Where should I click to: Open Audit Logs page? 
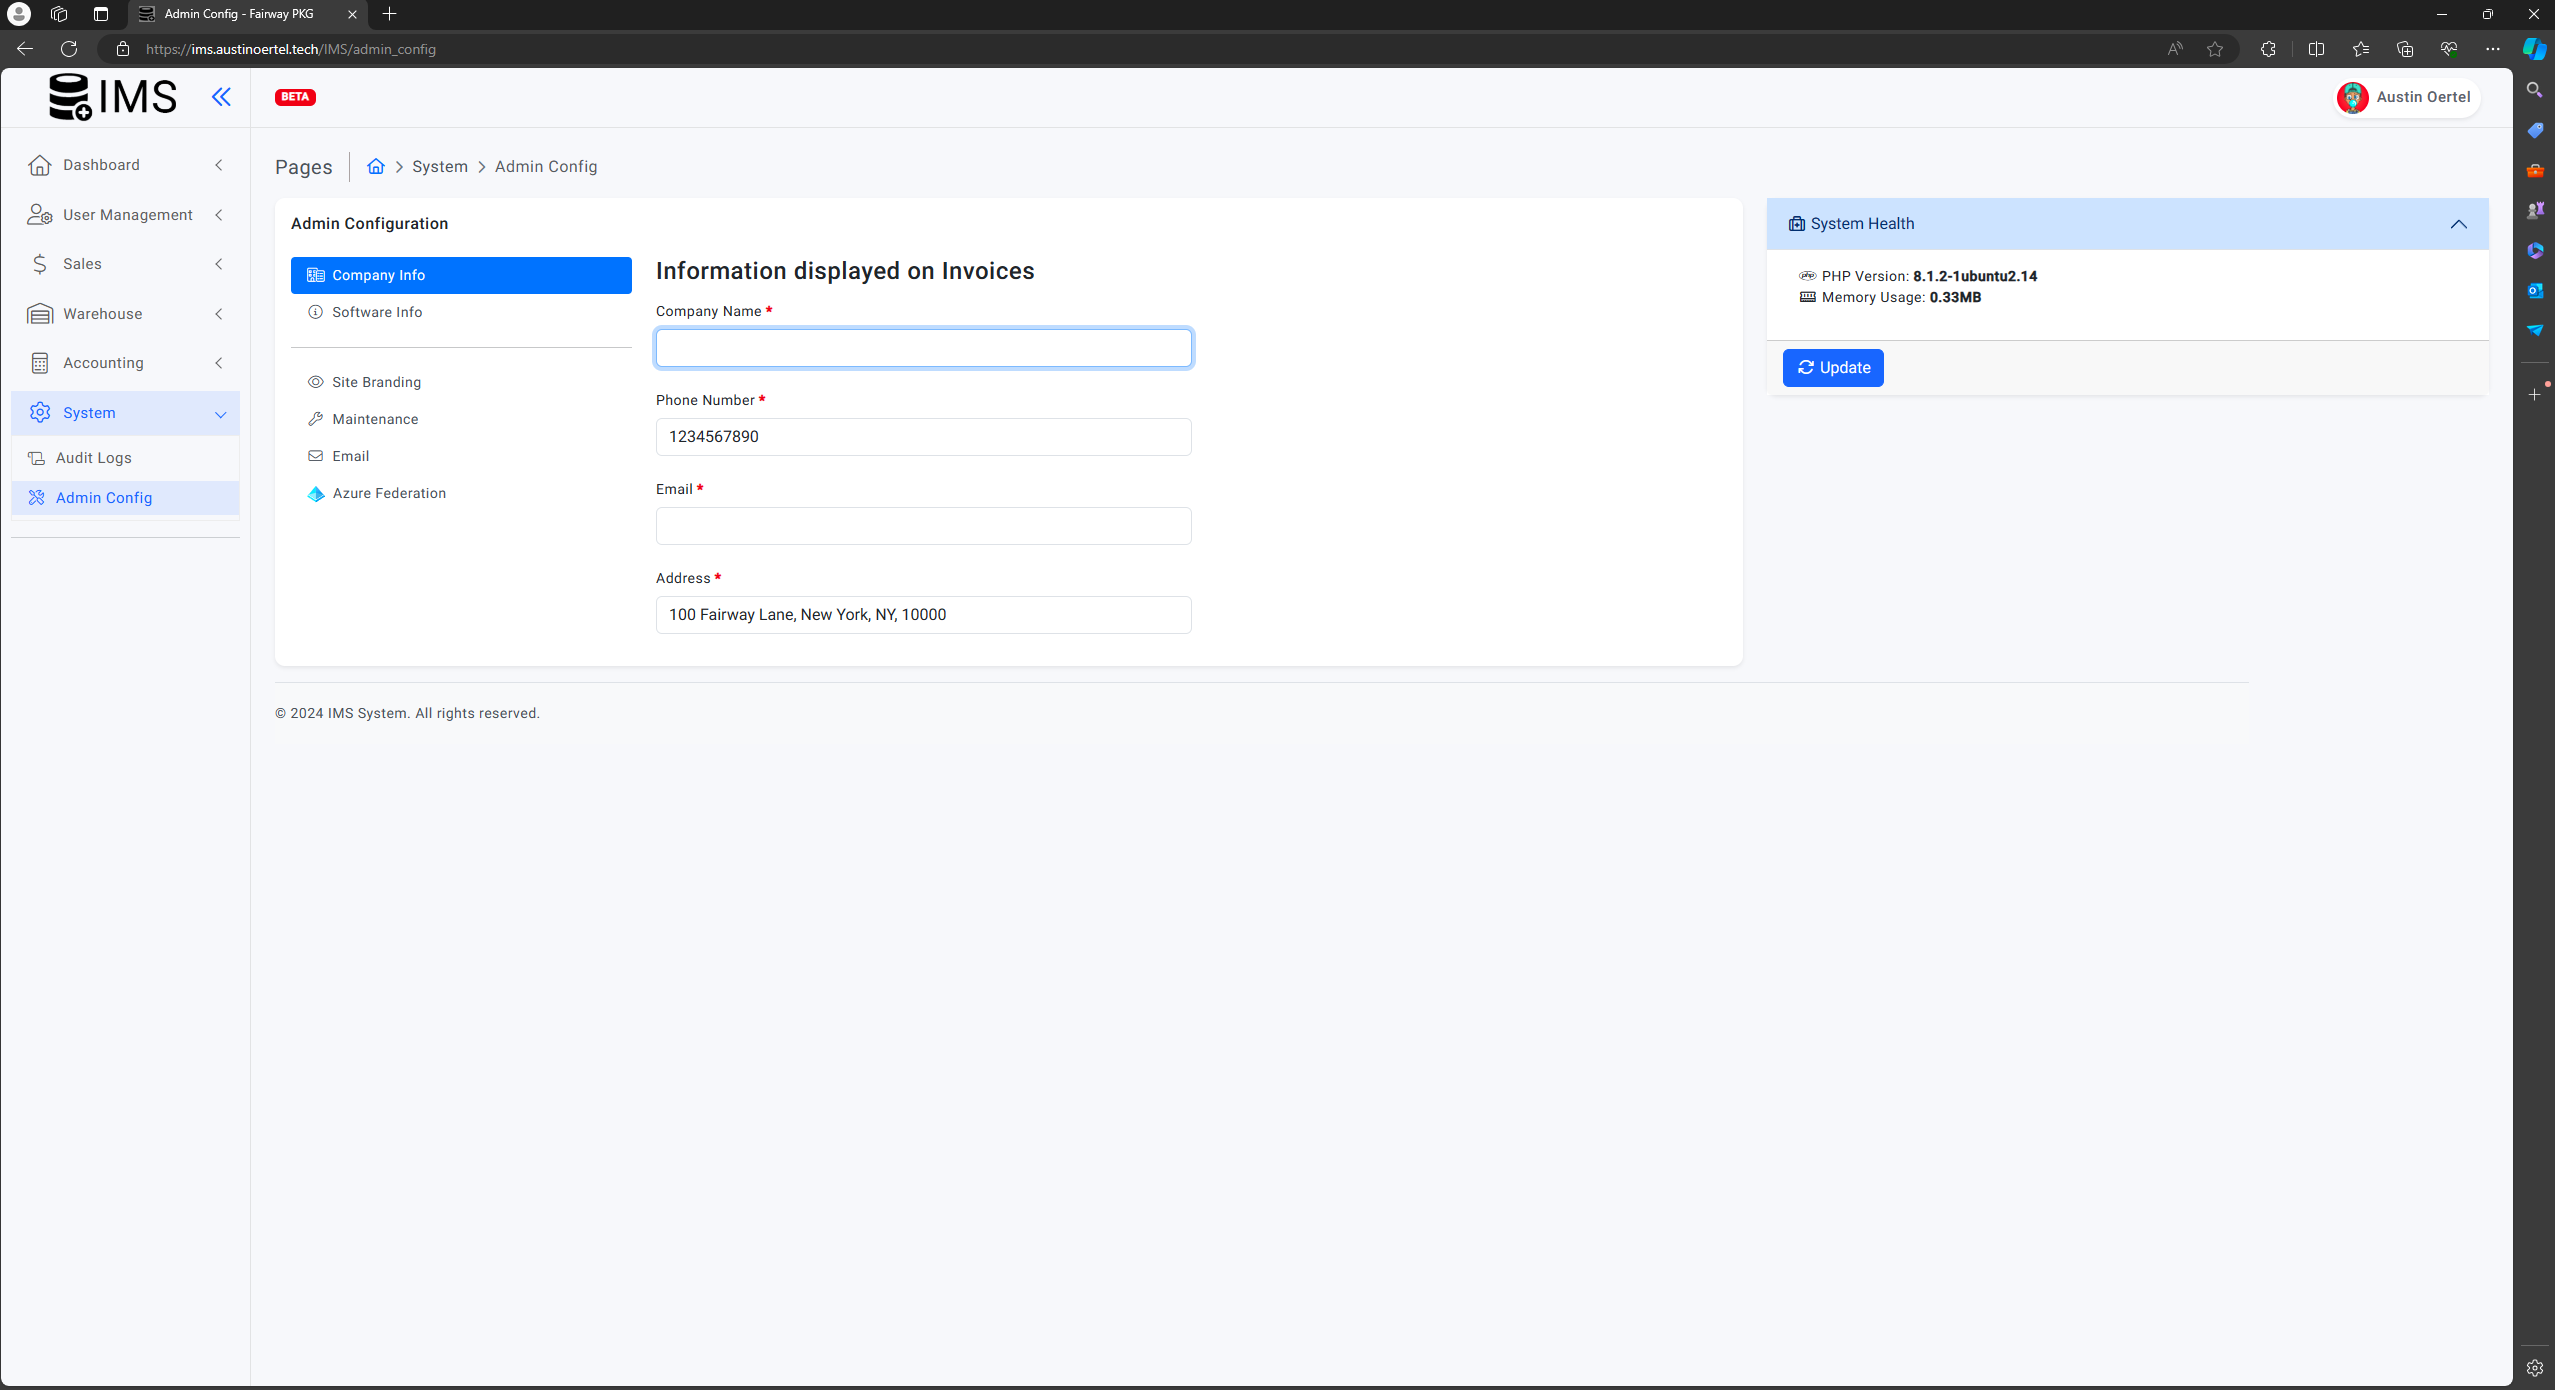(x=93, y=458)
